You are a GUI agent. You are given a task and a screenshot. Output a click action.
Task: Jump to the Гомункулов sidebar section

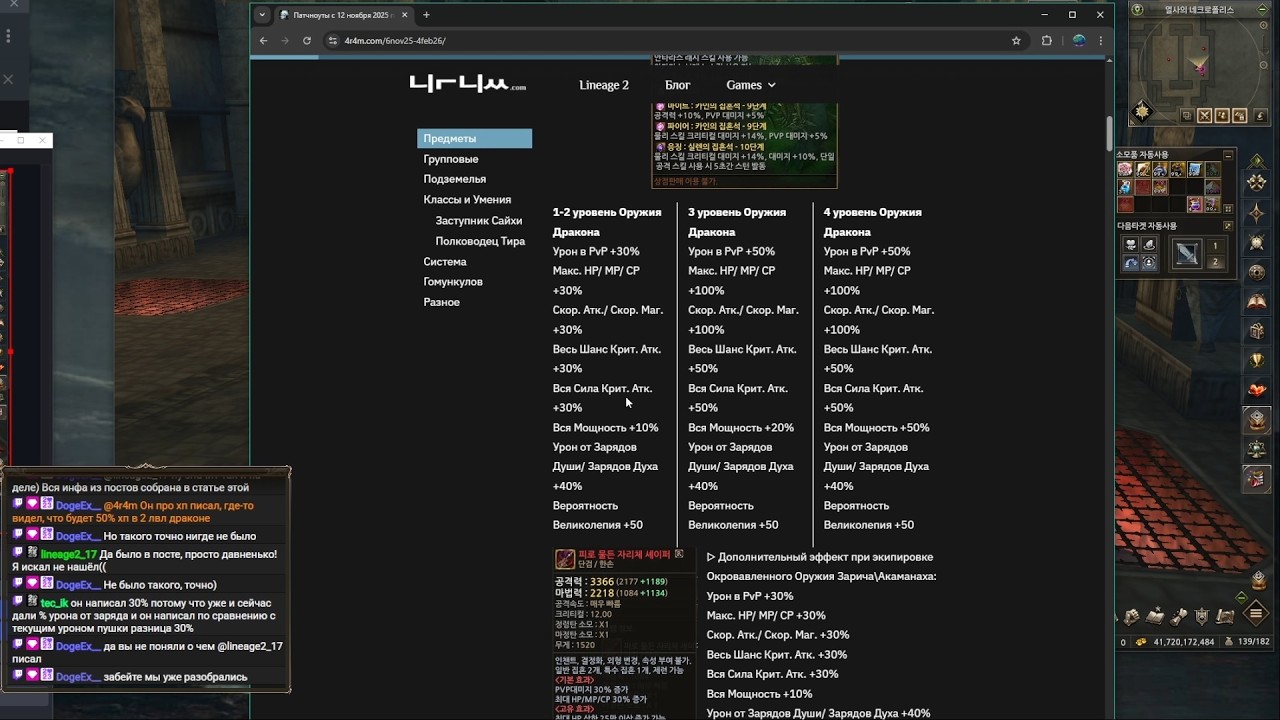point(453,282)
